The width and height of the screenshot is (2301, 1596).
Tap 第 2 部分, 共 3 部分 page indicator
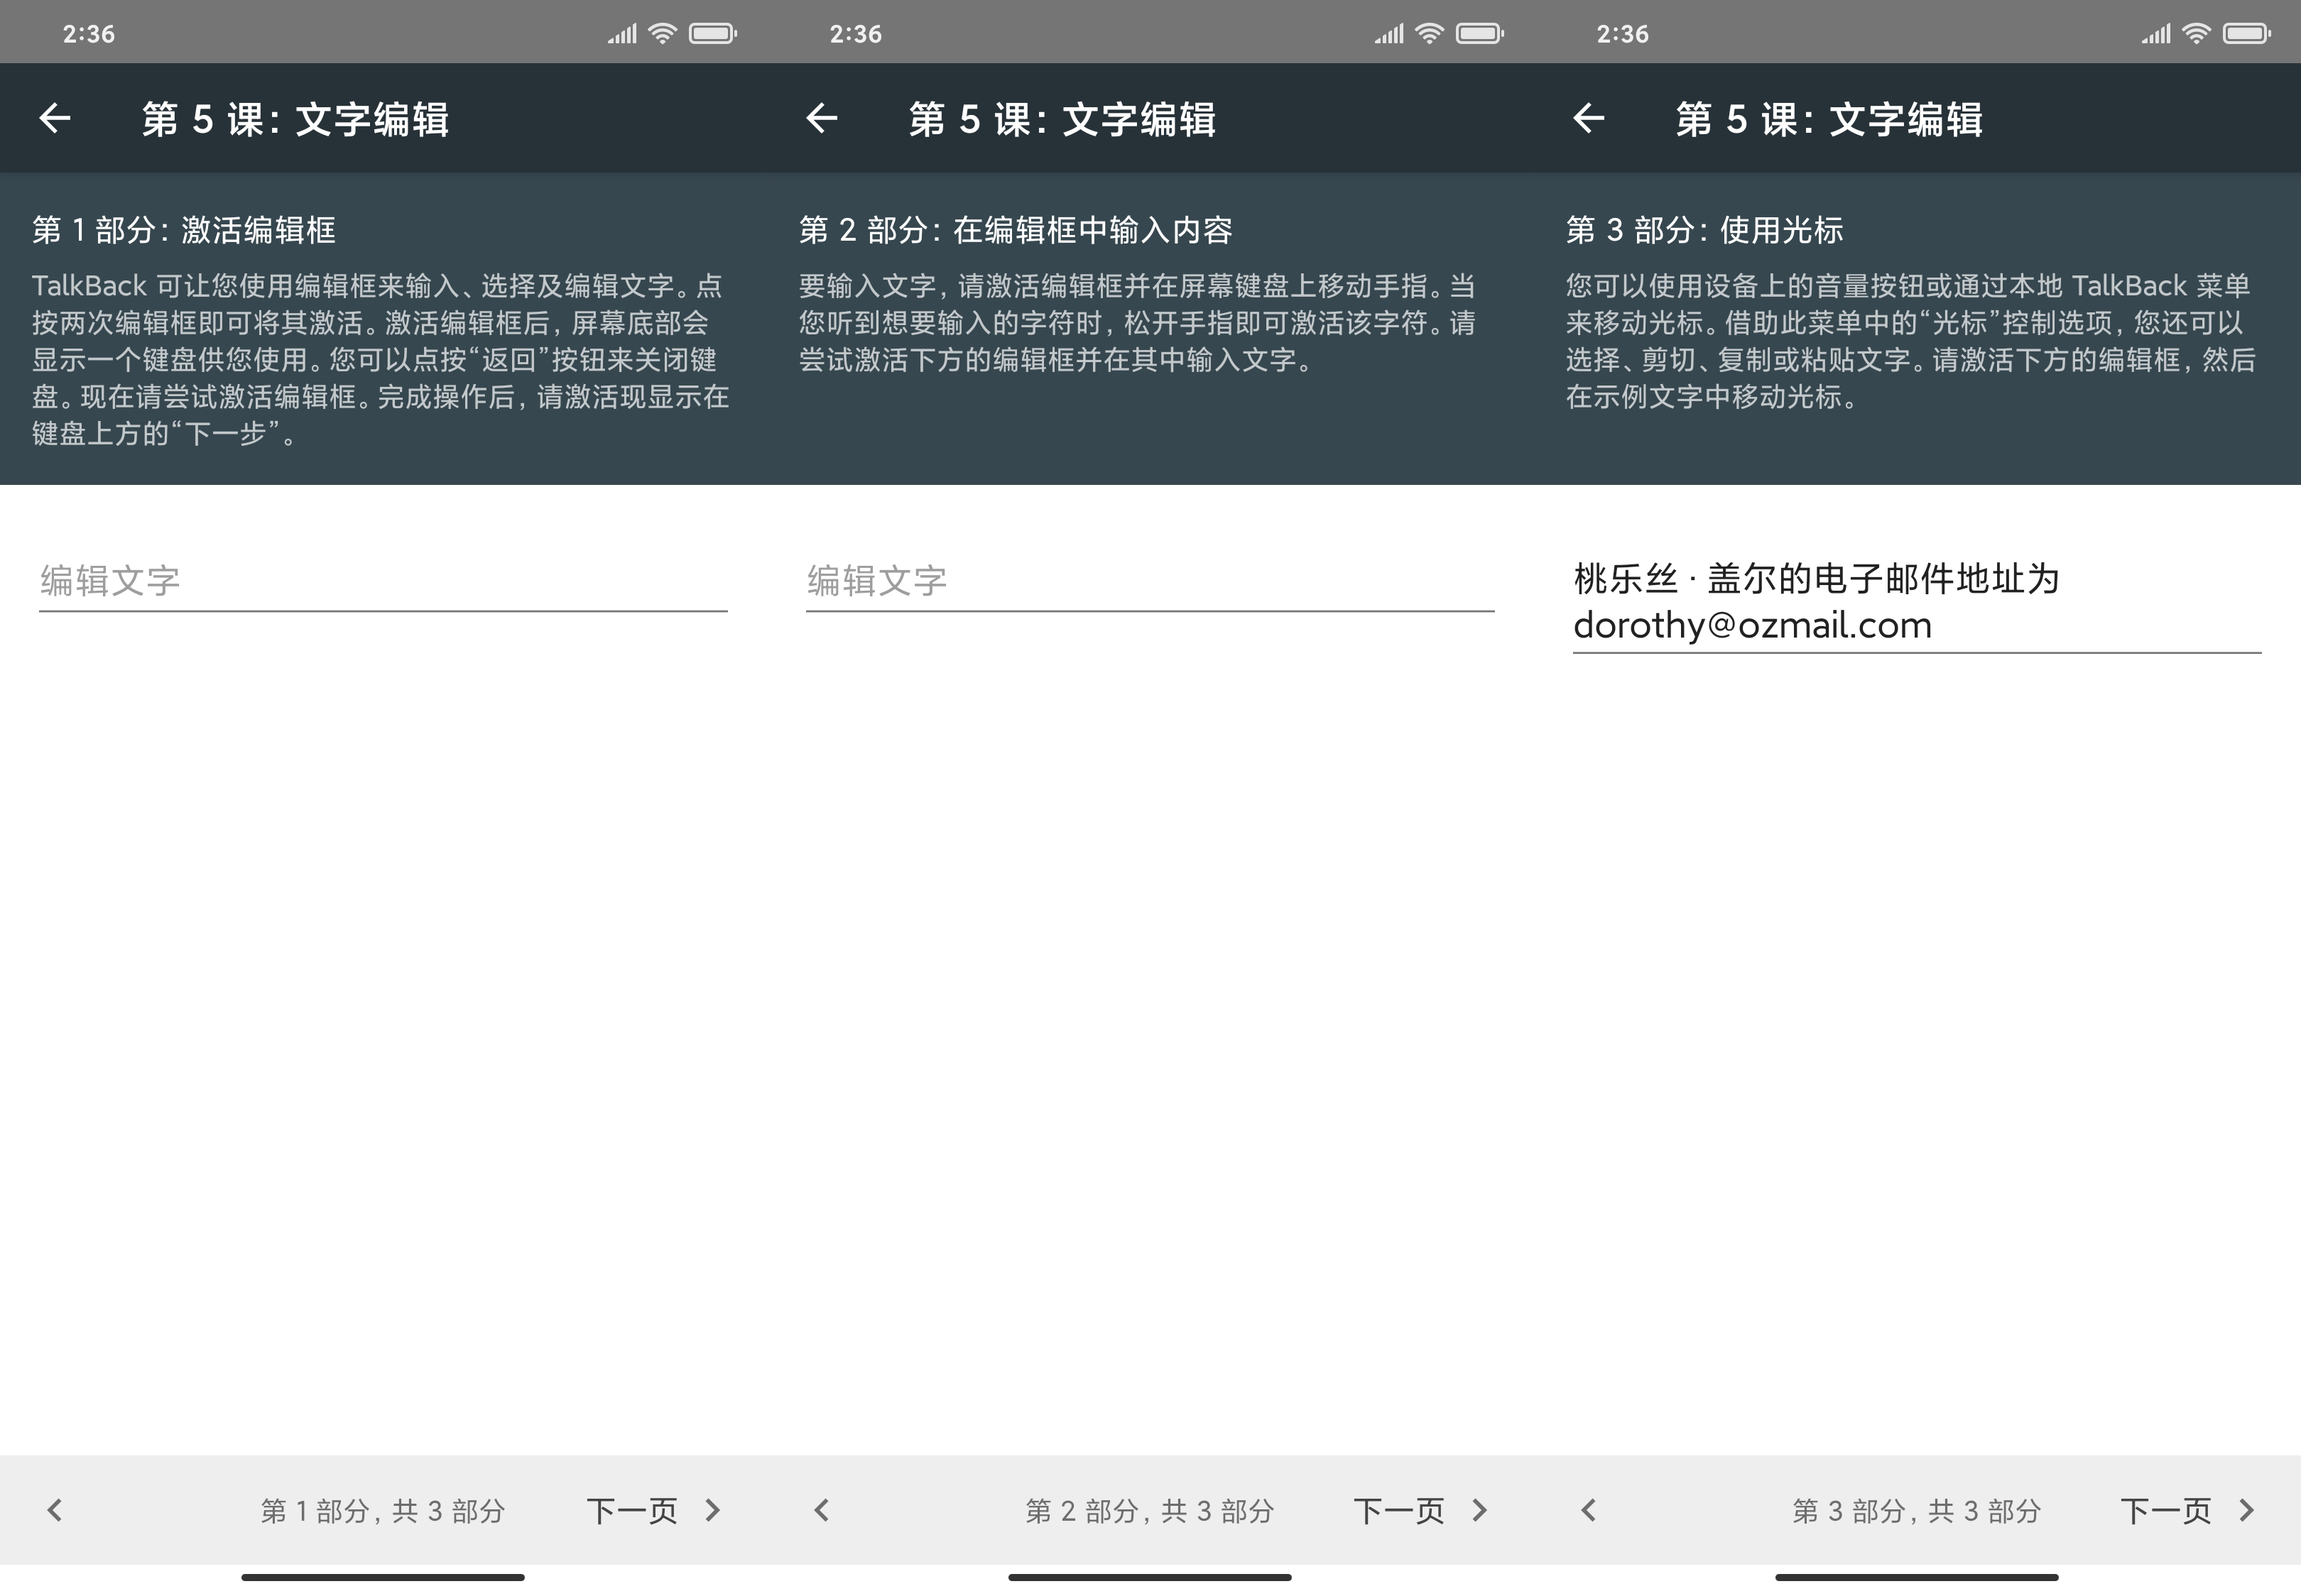pos(1150,1510)
